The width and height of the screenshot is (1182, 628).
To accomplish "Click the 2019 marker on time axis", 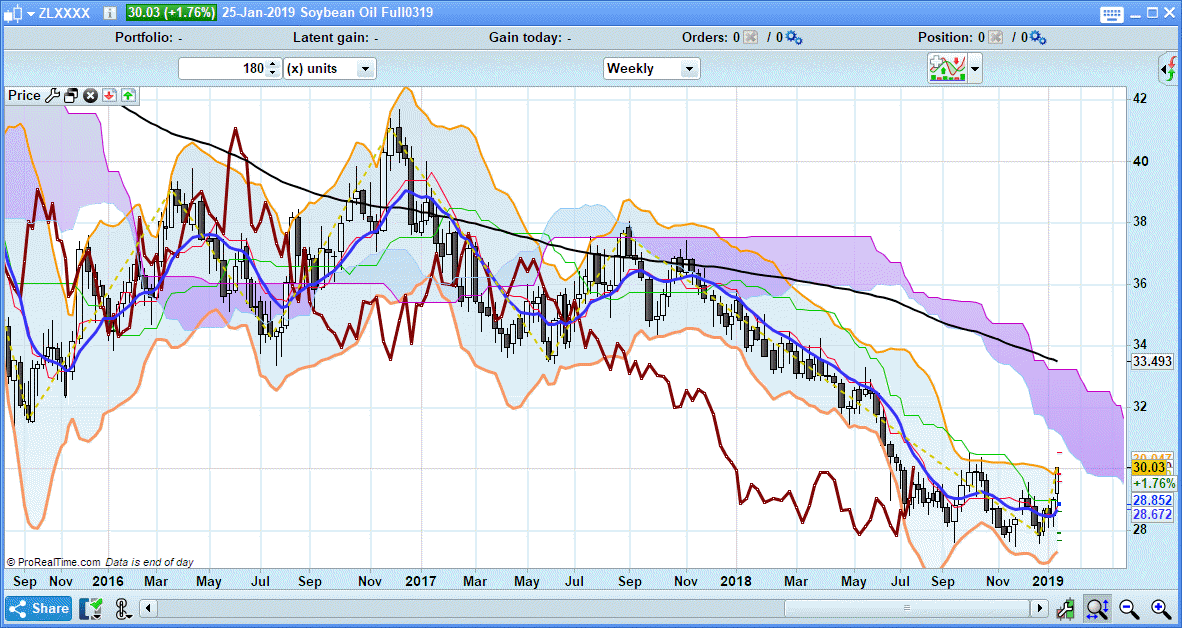I will (x=1047, y=581).
